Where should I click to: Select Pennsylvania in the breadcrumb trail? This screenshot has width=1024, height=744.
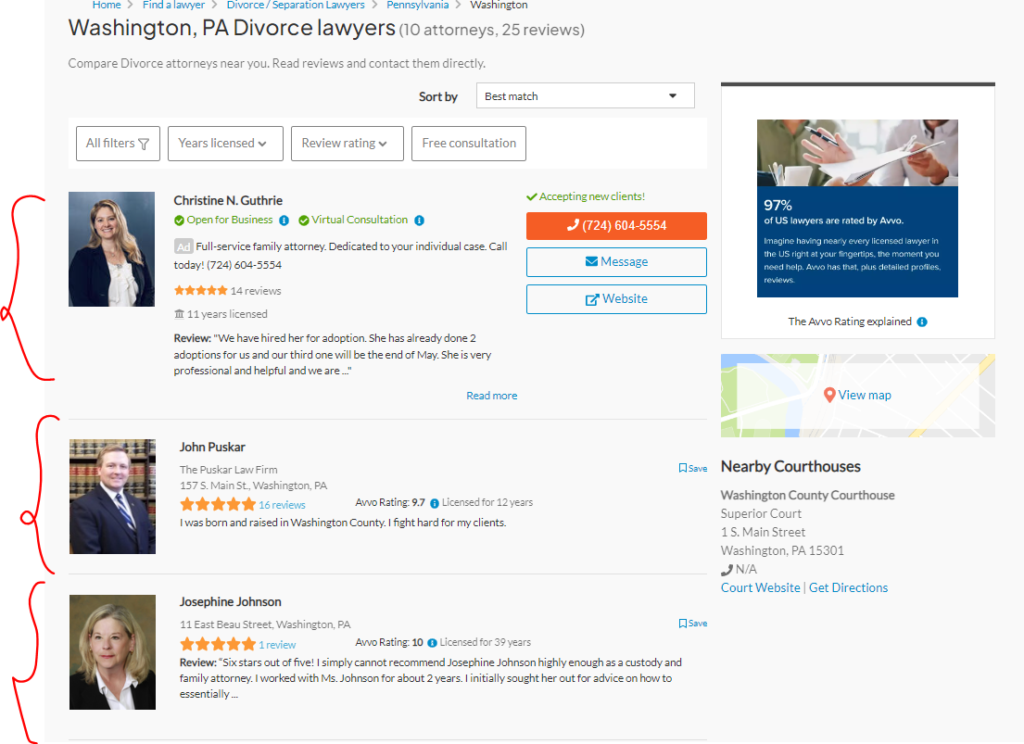[417, 5]
